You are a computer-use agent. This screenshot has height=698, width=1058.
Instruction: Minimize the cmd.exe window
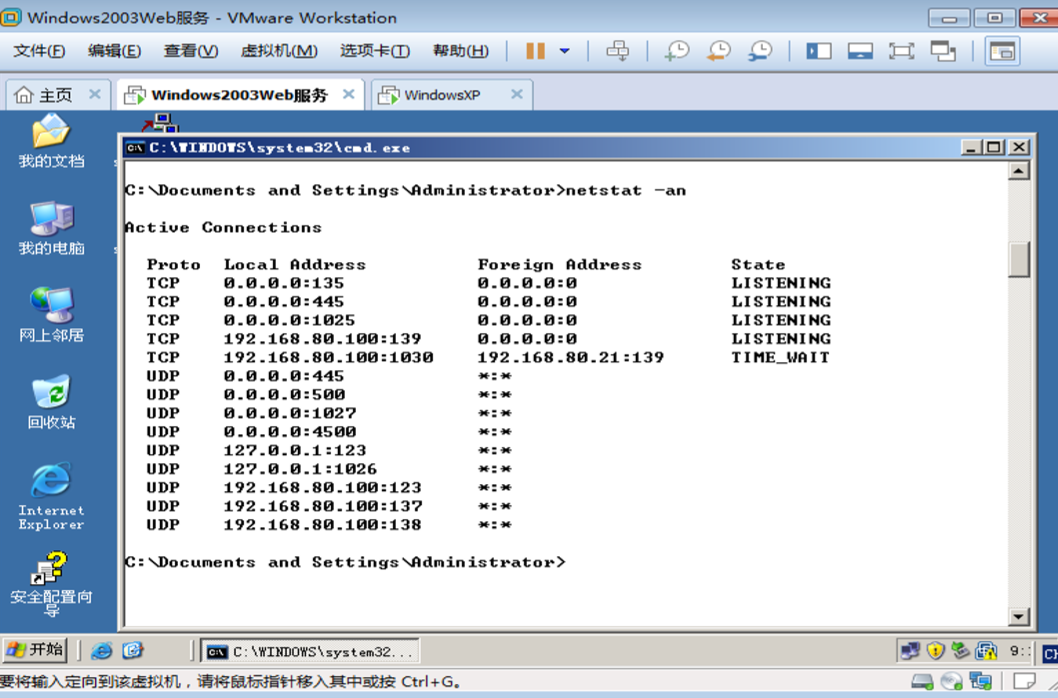(971, 147)
